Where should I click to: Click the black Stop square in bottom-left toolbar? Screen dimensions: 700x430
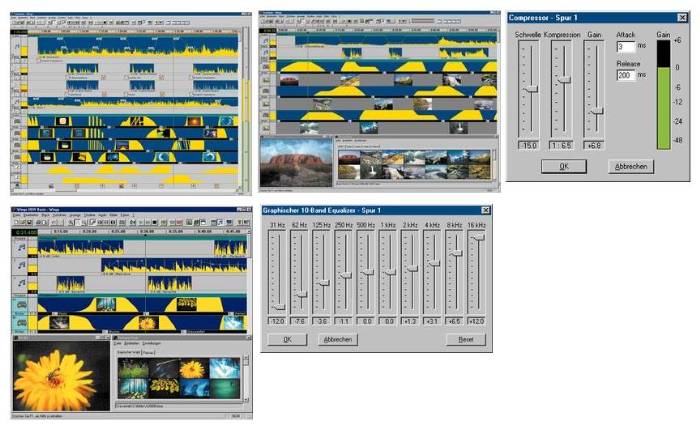pyautogui.click(x=154, y=222)
